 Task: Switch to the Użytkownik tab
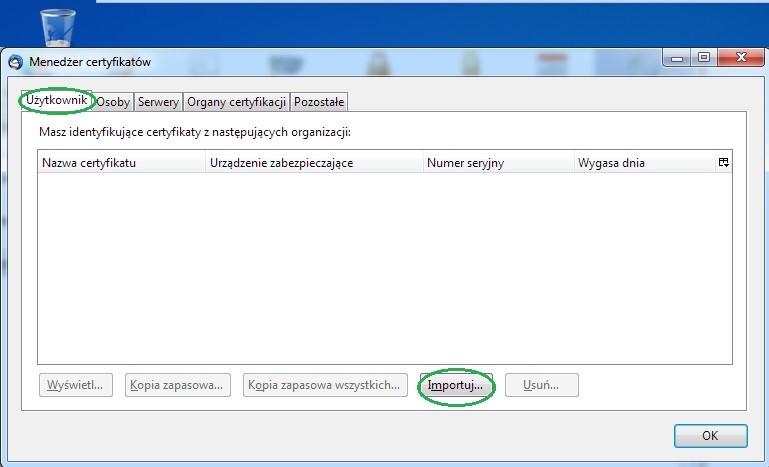pos(57,101)
